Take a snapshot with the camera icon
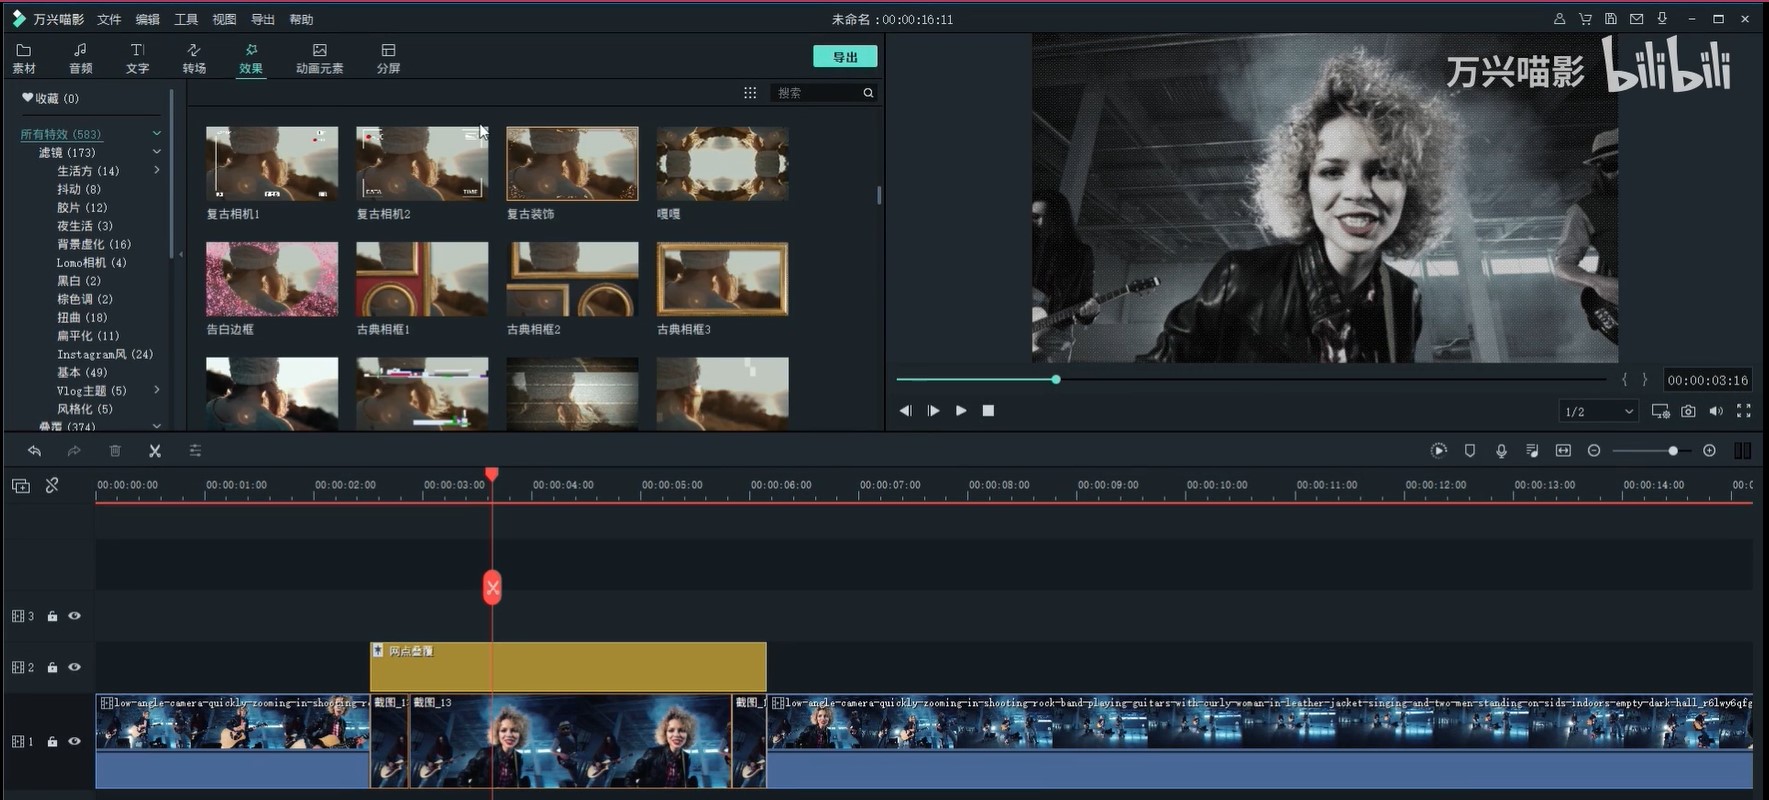Viewport: 1769px width, 800px height. pyautogui.click(x=1688, y=411)
